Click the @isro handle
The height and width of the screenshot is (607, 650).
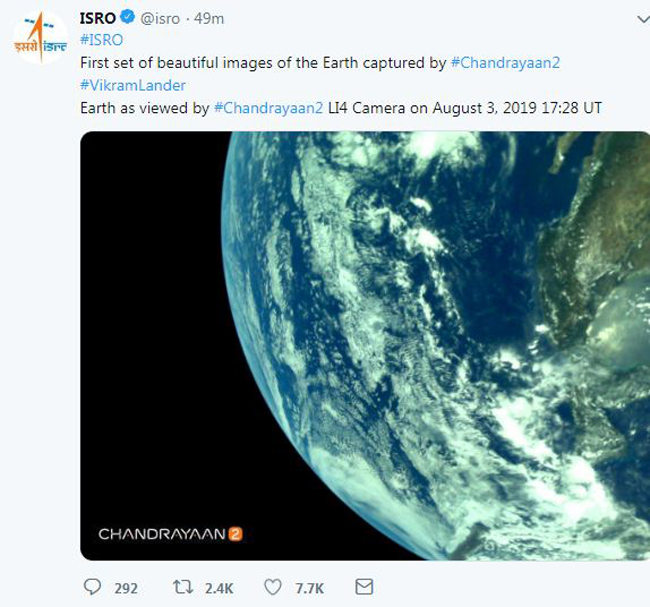point(163,19)
